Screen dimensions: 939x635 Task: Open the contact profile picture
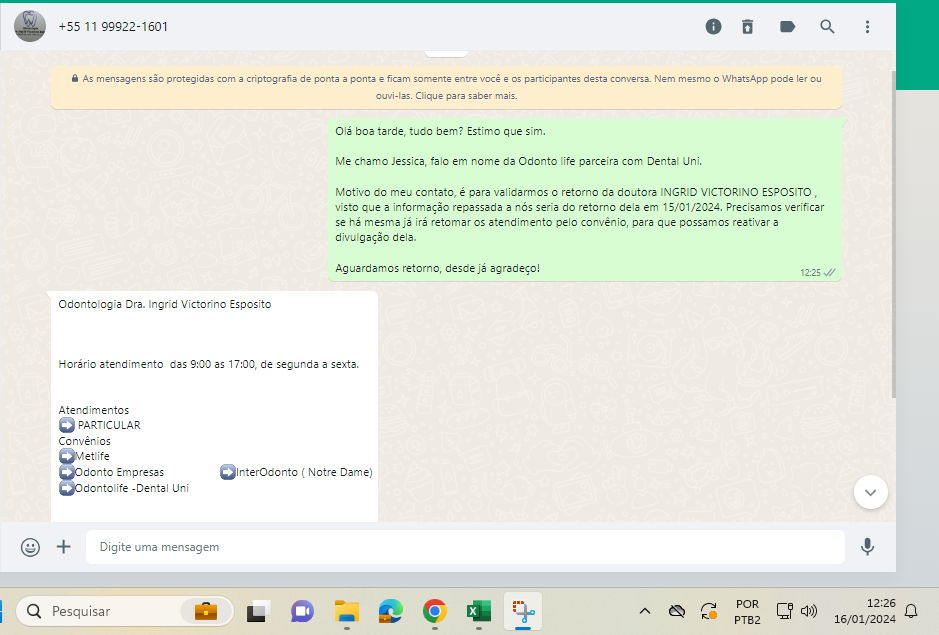point(30,26)
